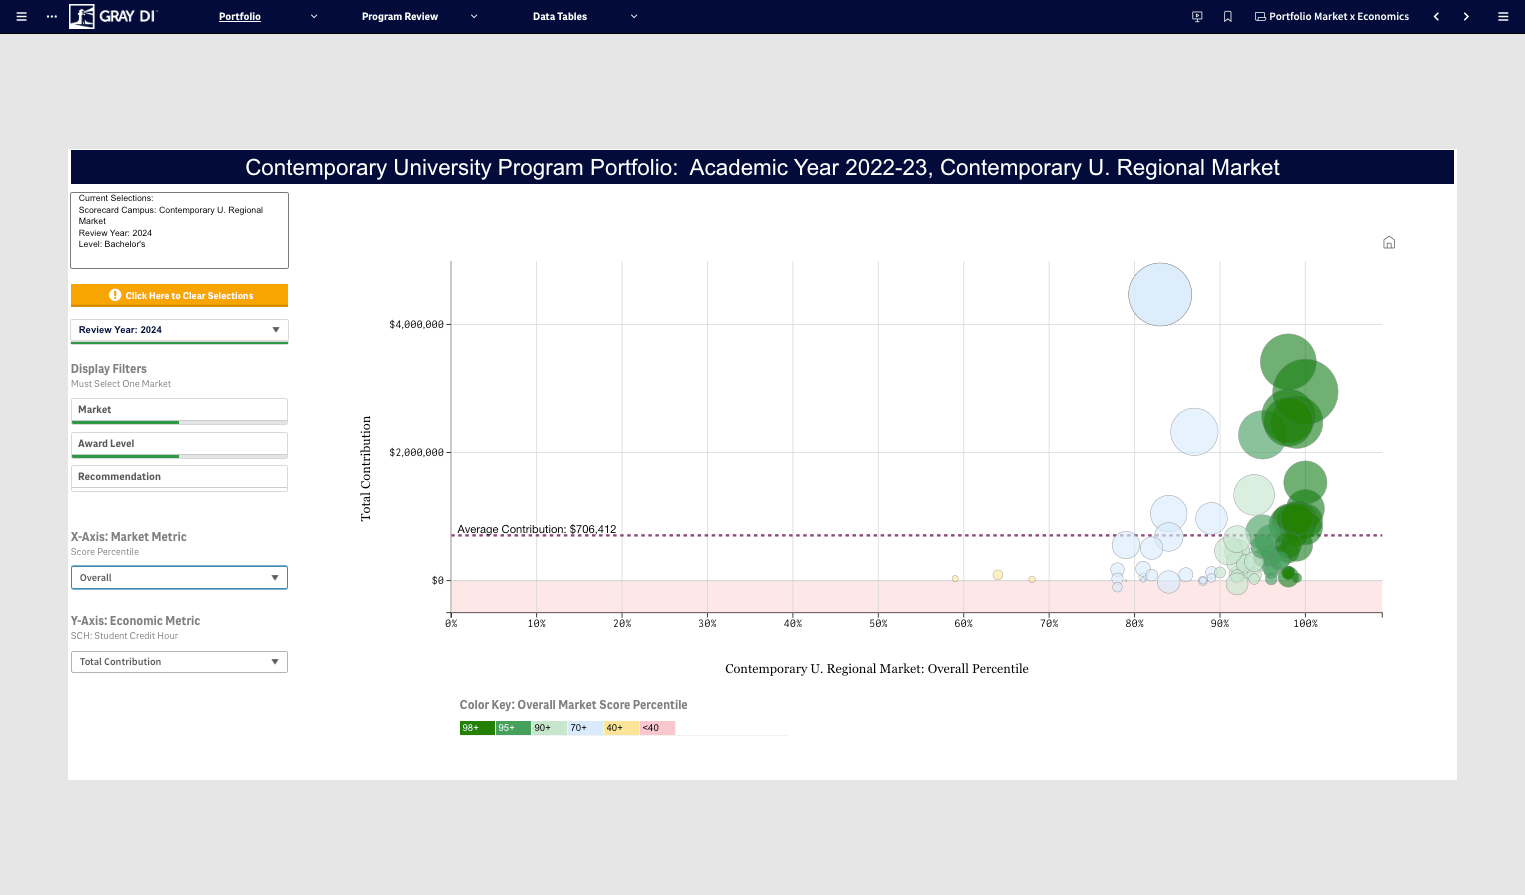Select the 70+ color key swatch
Viewport: 1525px width, 895px height.
585,728
